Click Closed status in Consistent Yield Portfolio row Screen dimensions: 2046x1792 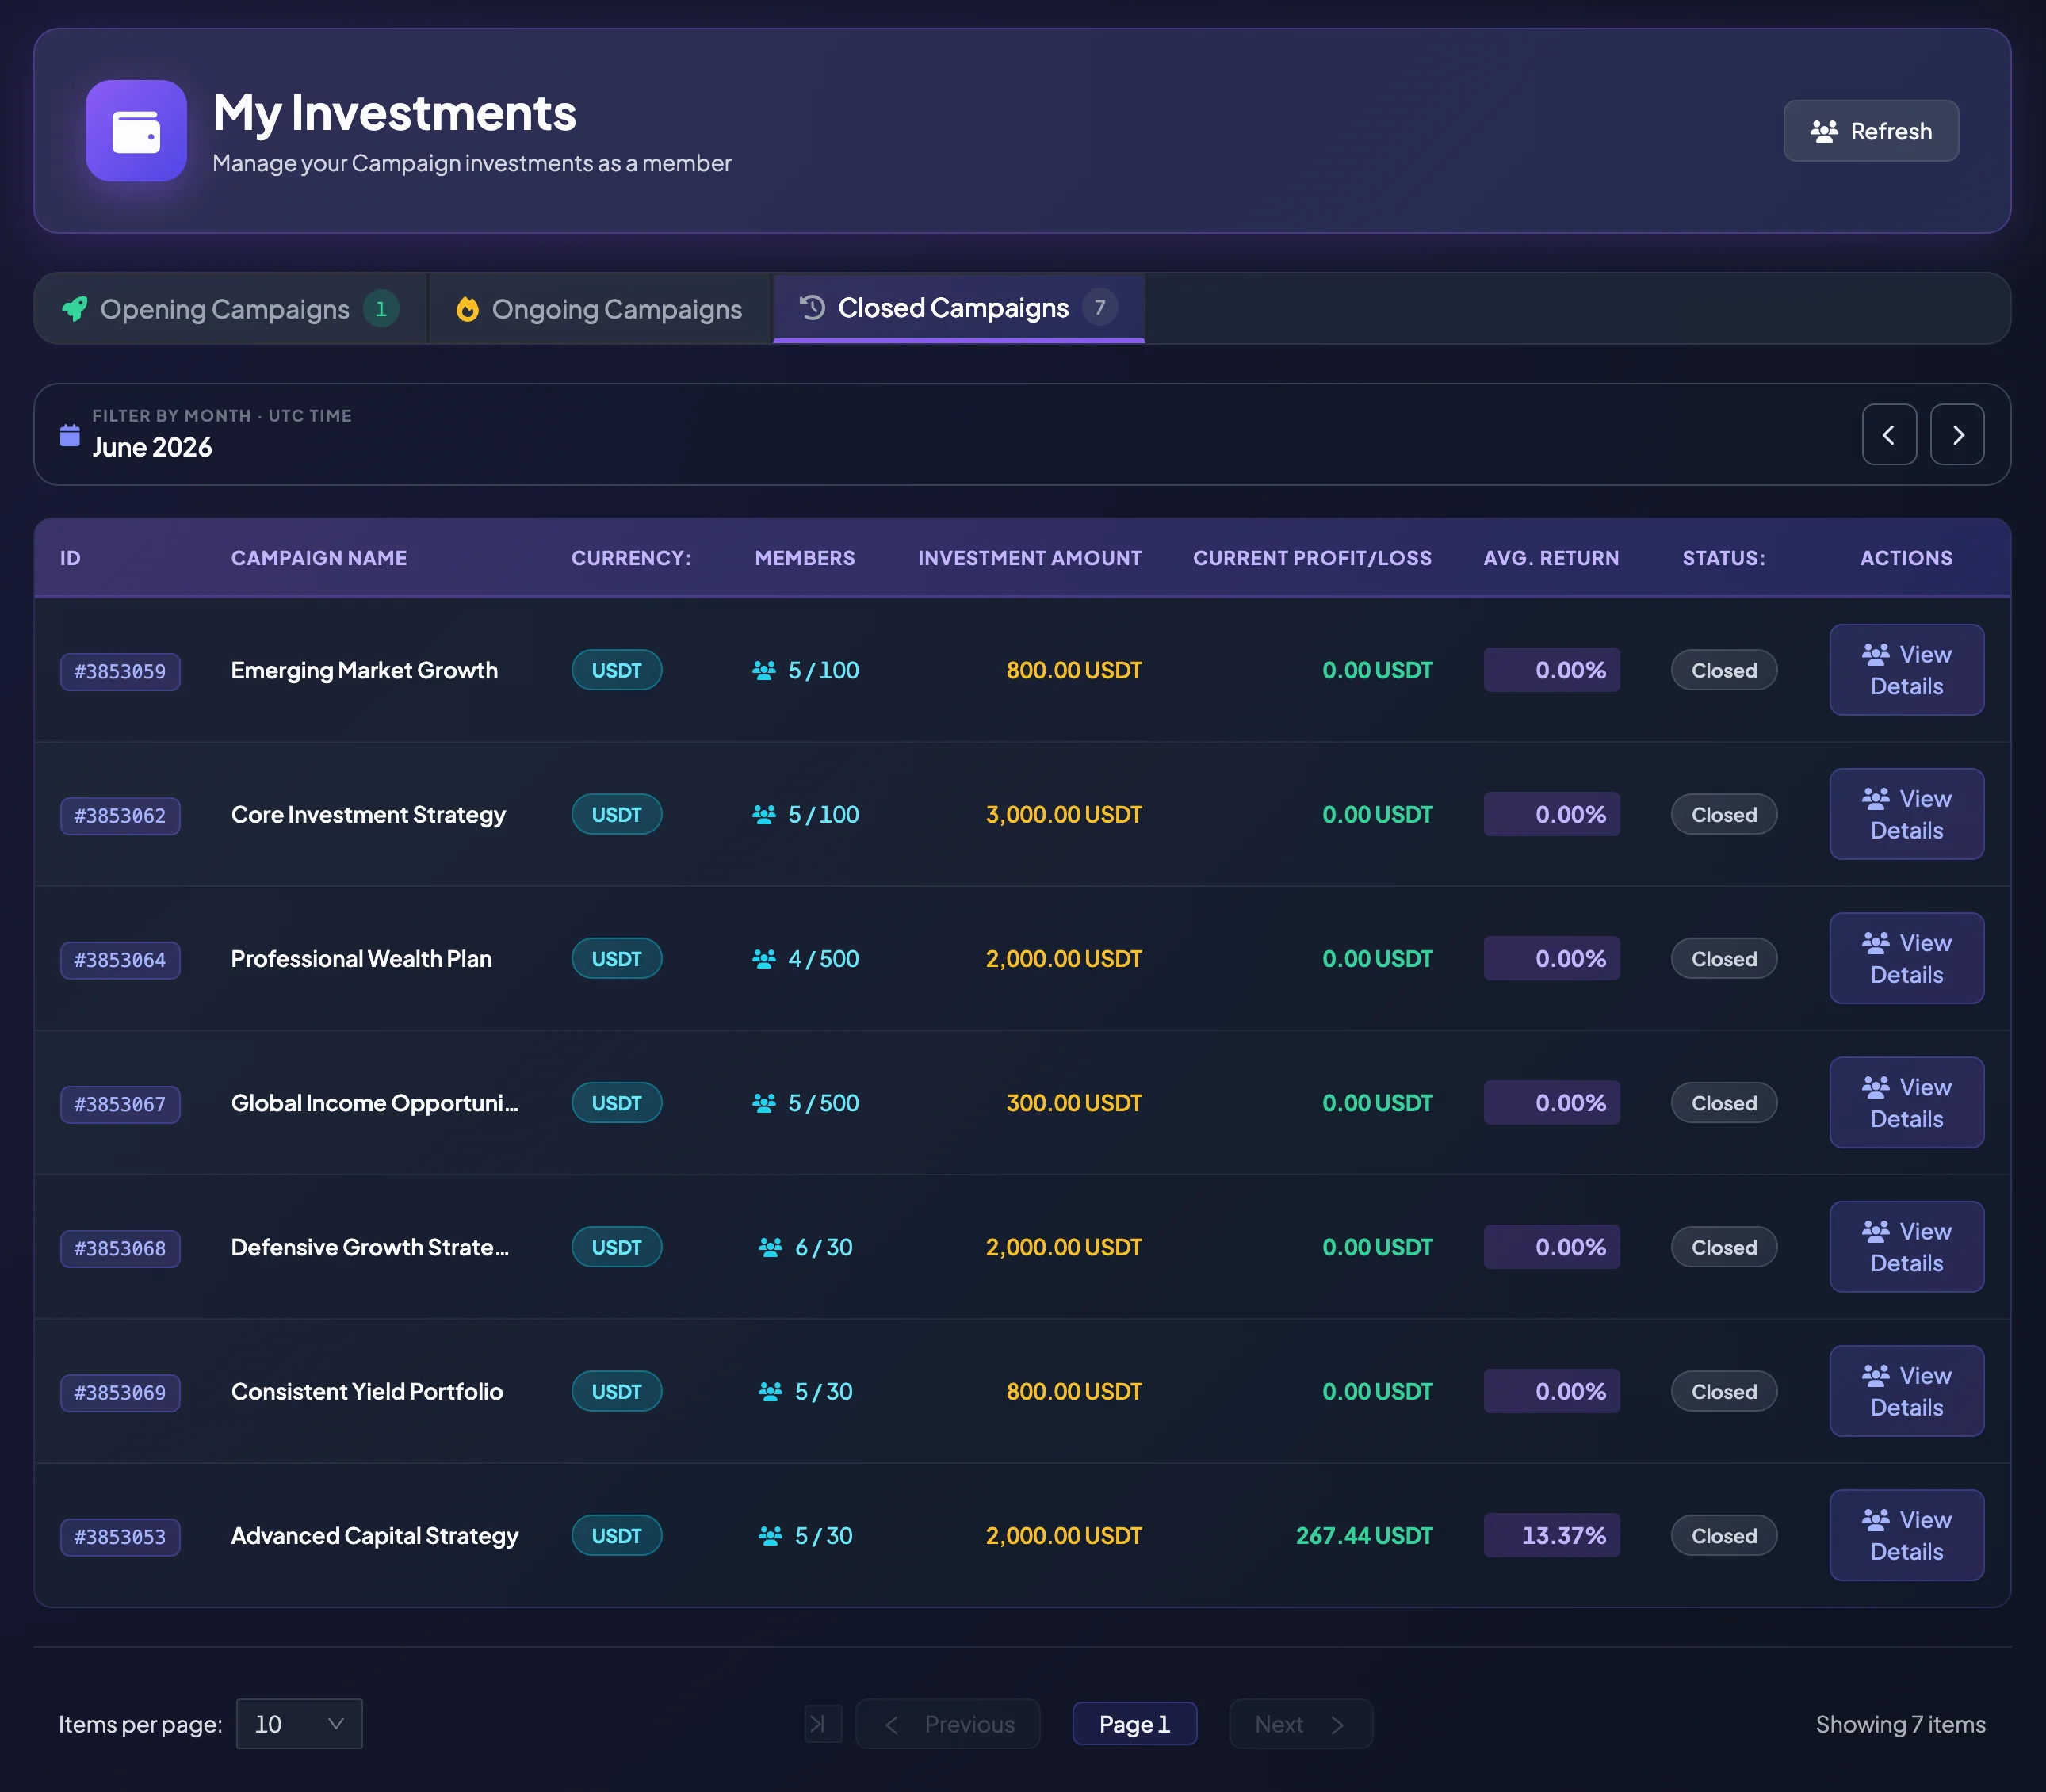(1723, 1391)
